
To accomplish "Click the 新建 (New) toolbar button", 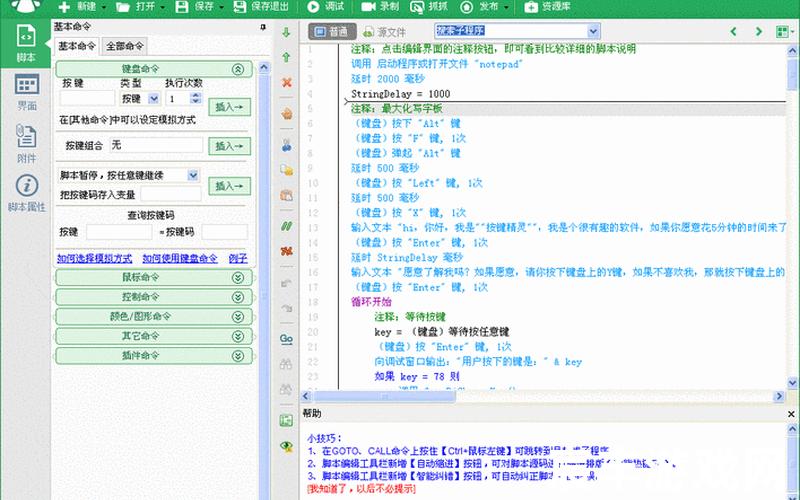I will coord(77,7).
